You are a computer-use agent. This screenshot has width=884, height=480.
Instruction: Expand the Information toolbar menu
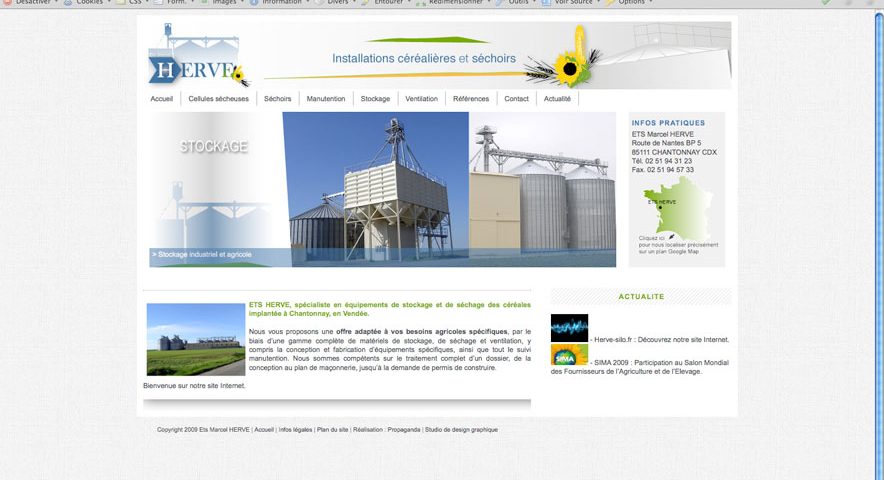281,2
